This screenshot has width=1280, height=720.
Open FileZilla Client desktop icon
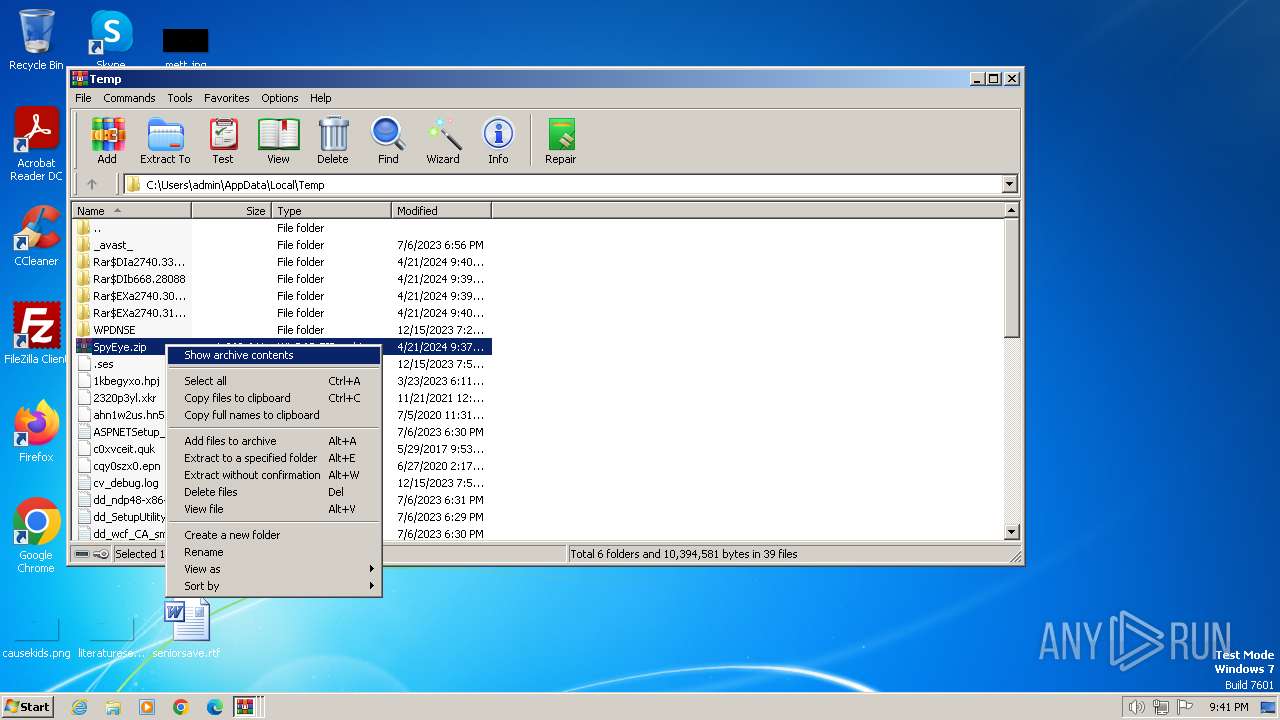point(36,334)
